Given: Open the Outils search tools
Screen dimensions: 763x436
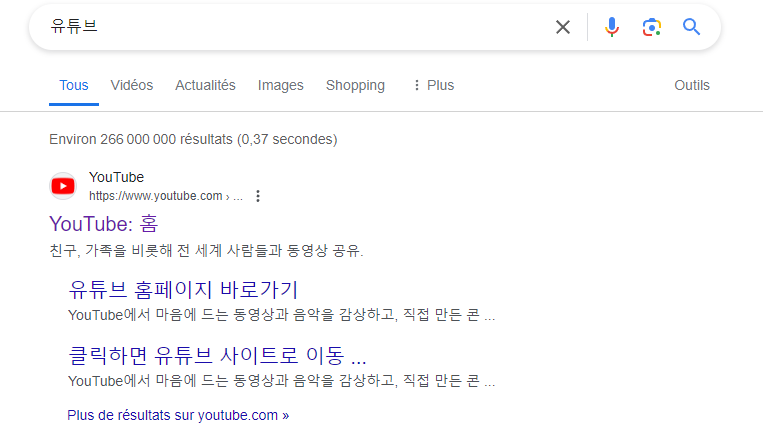Looking at the screenshot, I should 692,85.
